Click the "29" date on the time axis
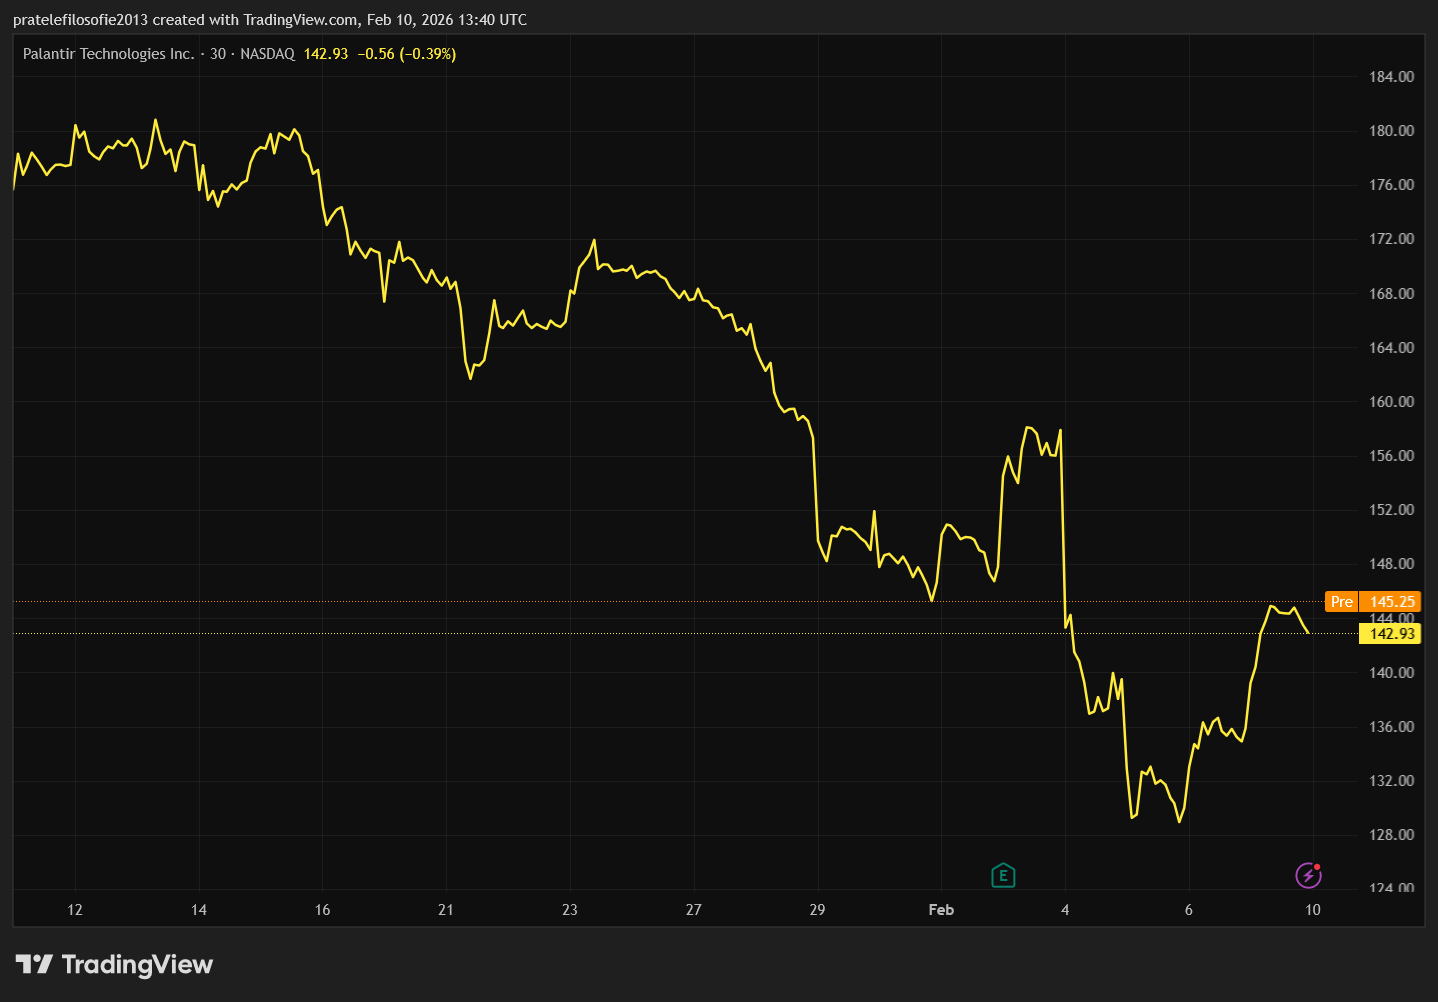The height and width of the screenshot is (1002, 1438). [817, 910]
